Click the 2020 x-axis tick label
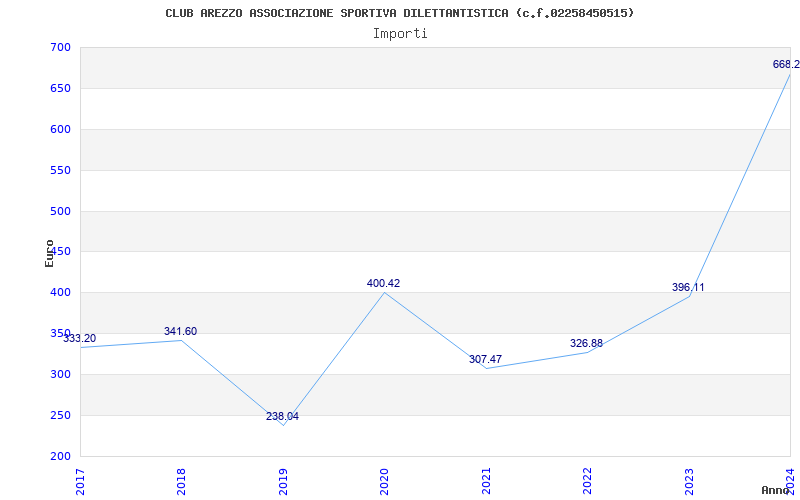Viewport: 800px width, 500px height. [384, 481]
